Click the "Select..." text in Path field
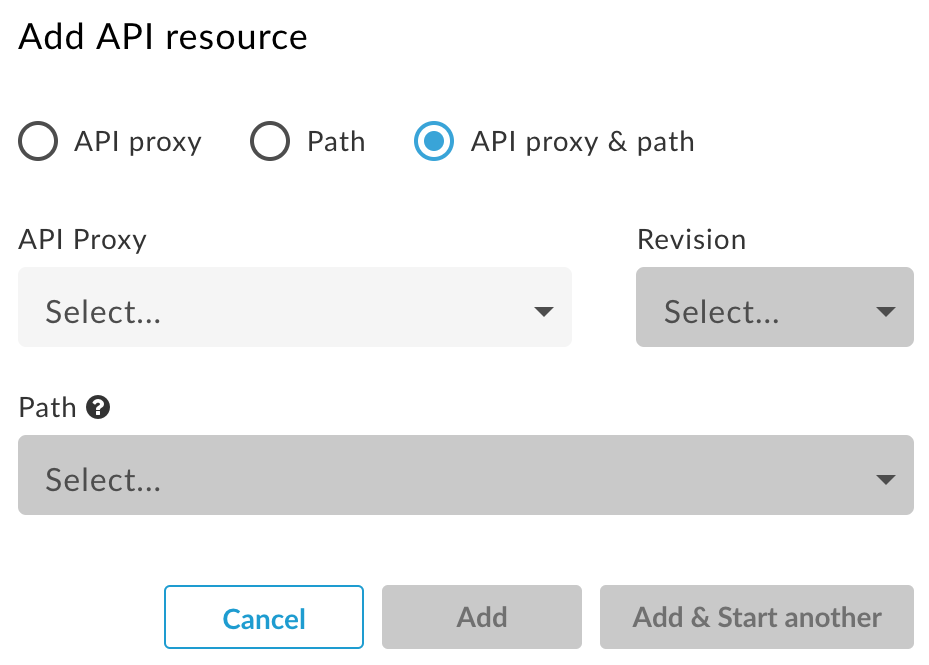 [102, 480]
